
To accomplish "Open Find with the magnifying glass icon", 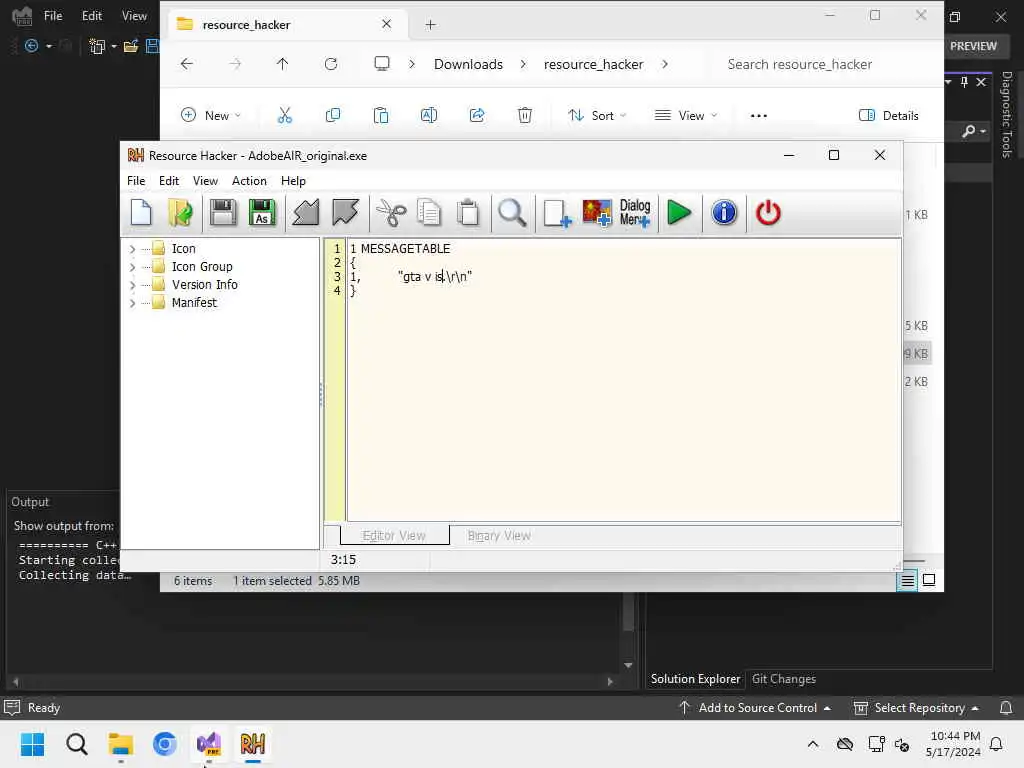I will (x=512, y=213).
